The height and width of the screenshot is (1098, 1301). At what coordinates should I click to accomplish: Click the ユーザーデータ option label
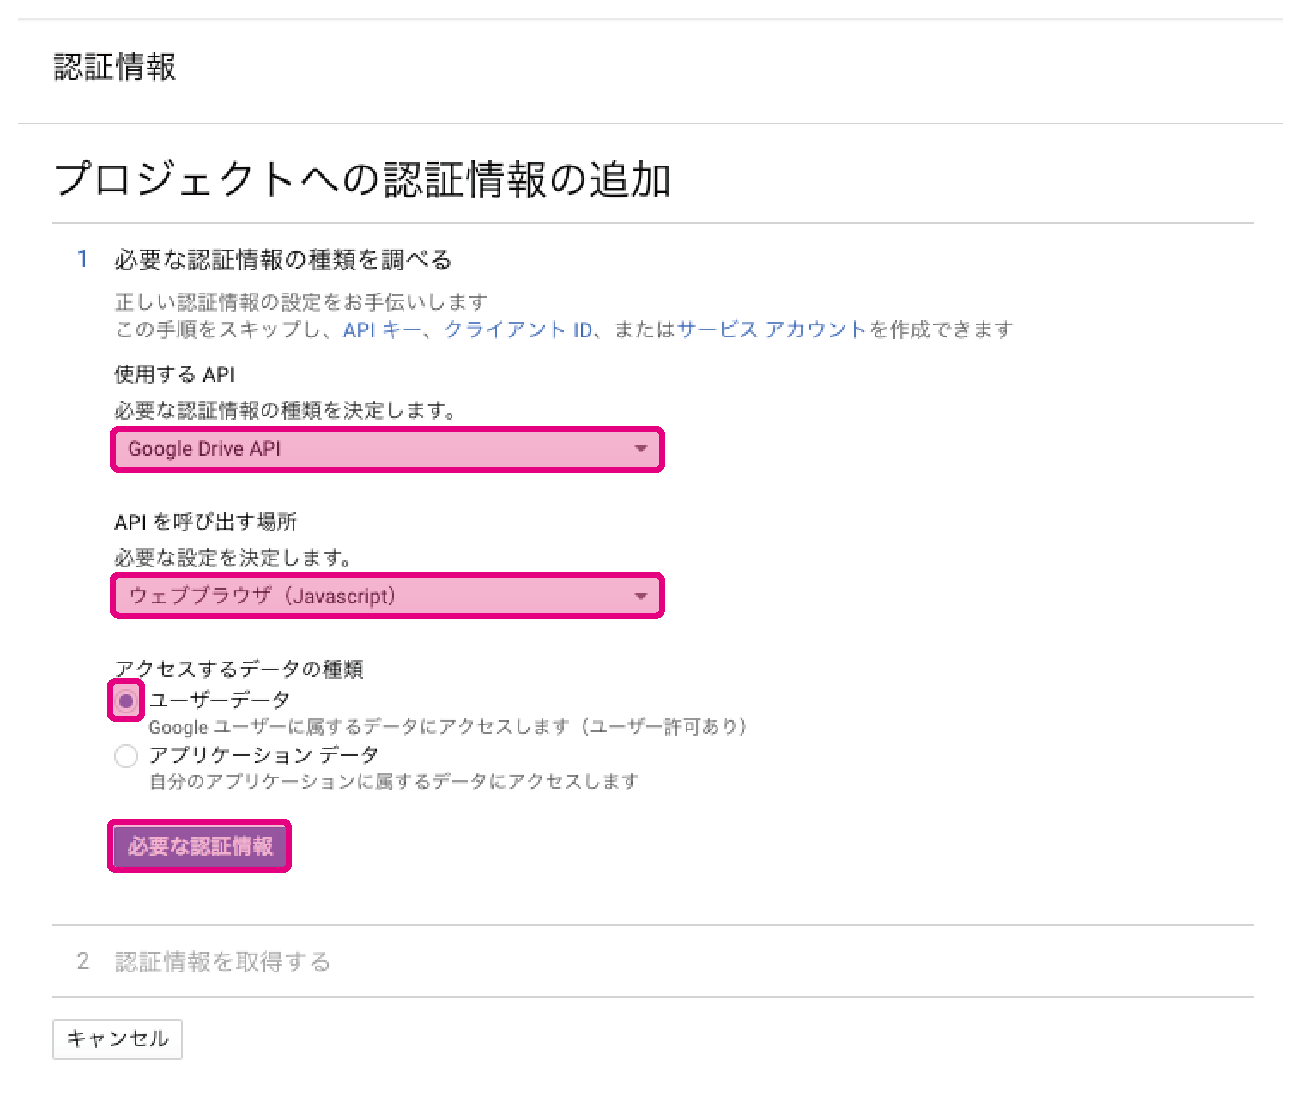coord(220,700)
